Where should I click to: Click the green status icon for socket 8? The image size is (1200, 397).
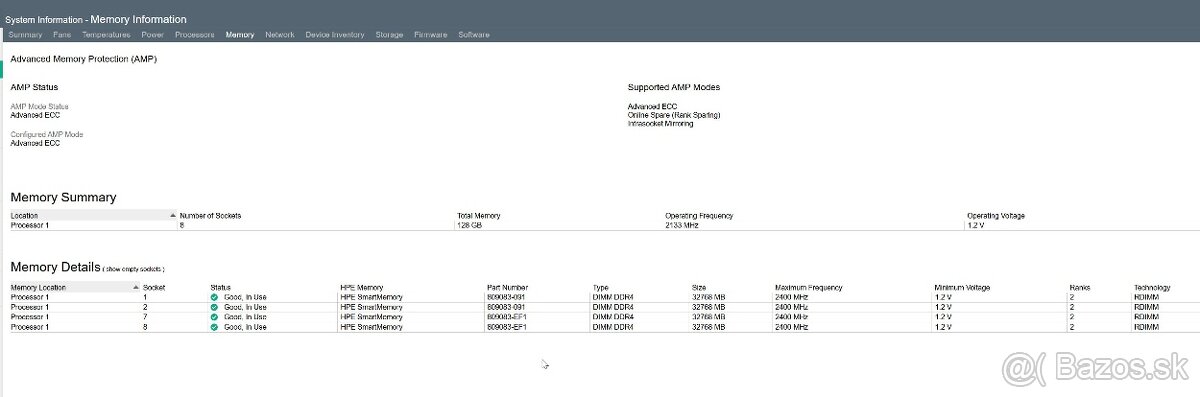(x=214, y=327)
